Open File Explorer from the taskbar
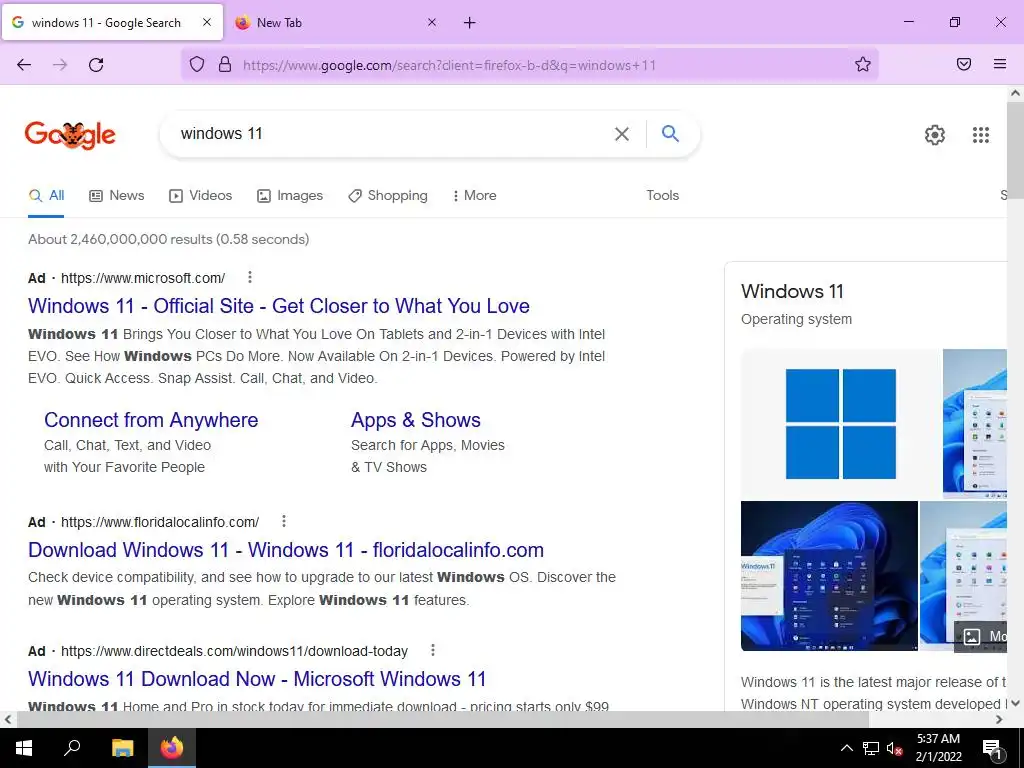Image resolution: width=1024 pixels, height=768 pixels. click(x=122, y=748)
